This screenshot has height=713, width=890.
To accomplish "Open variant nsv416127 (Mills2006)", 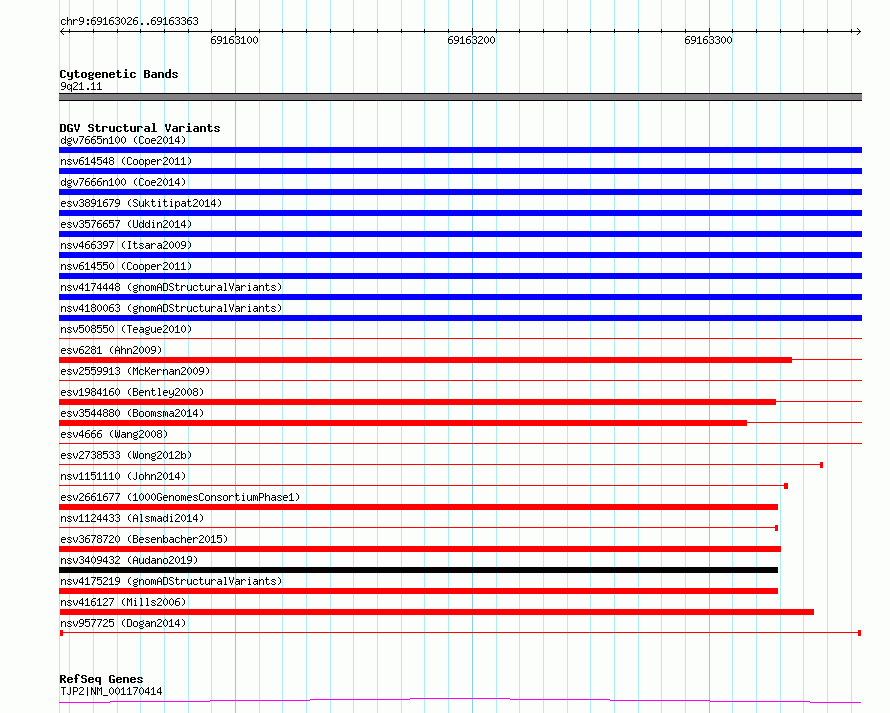I will (123, 602).
